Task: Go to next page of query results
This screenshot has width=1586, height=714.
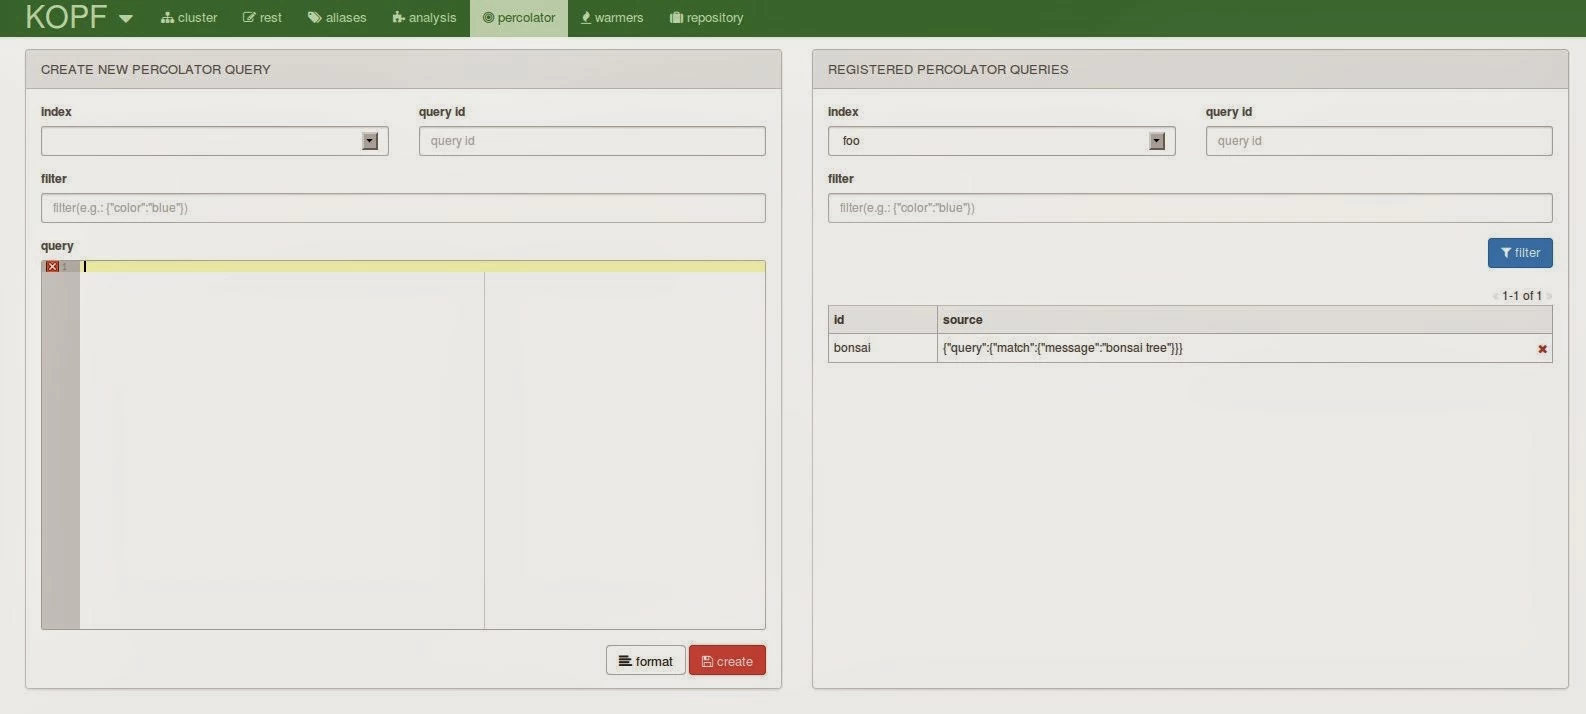Action: [1549, 296]
